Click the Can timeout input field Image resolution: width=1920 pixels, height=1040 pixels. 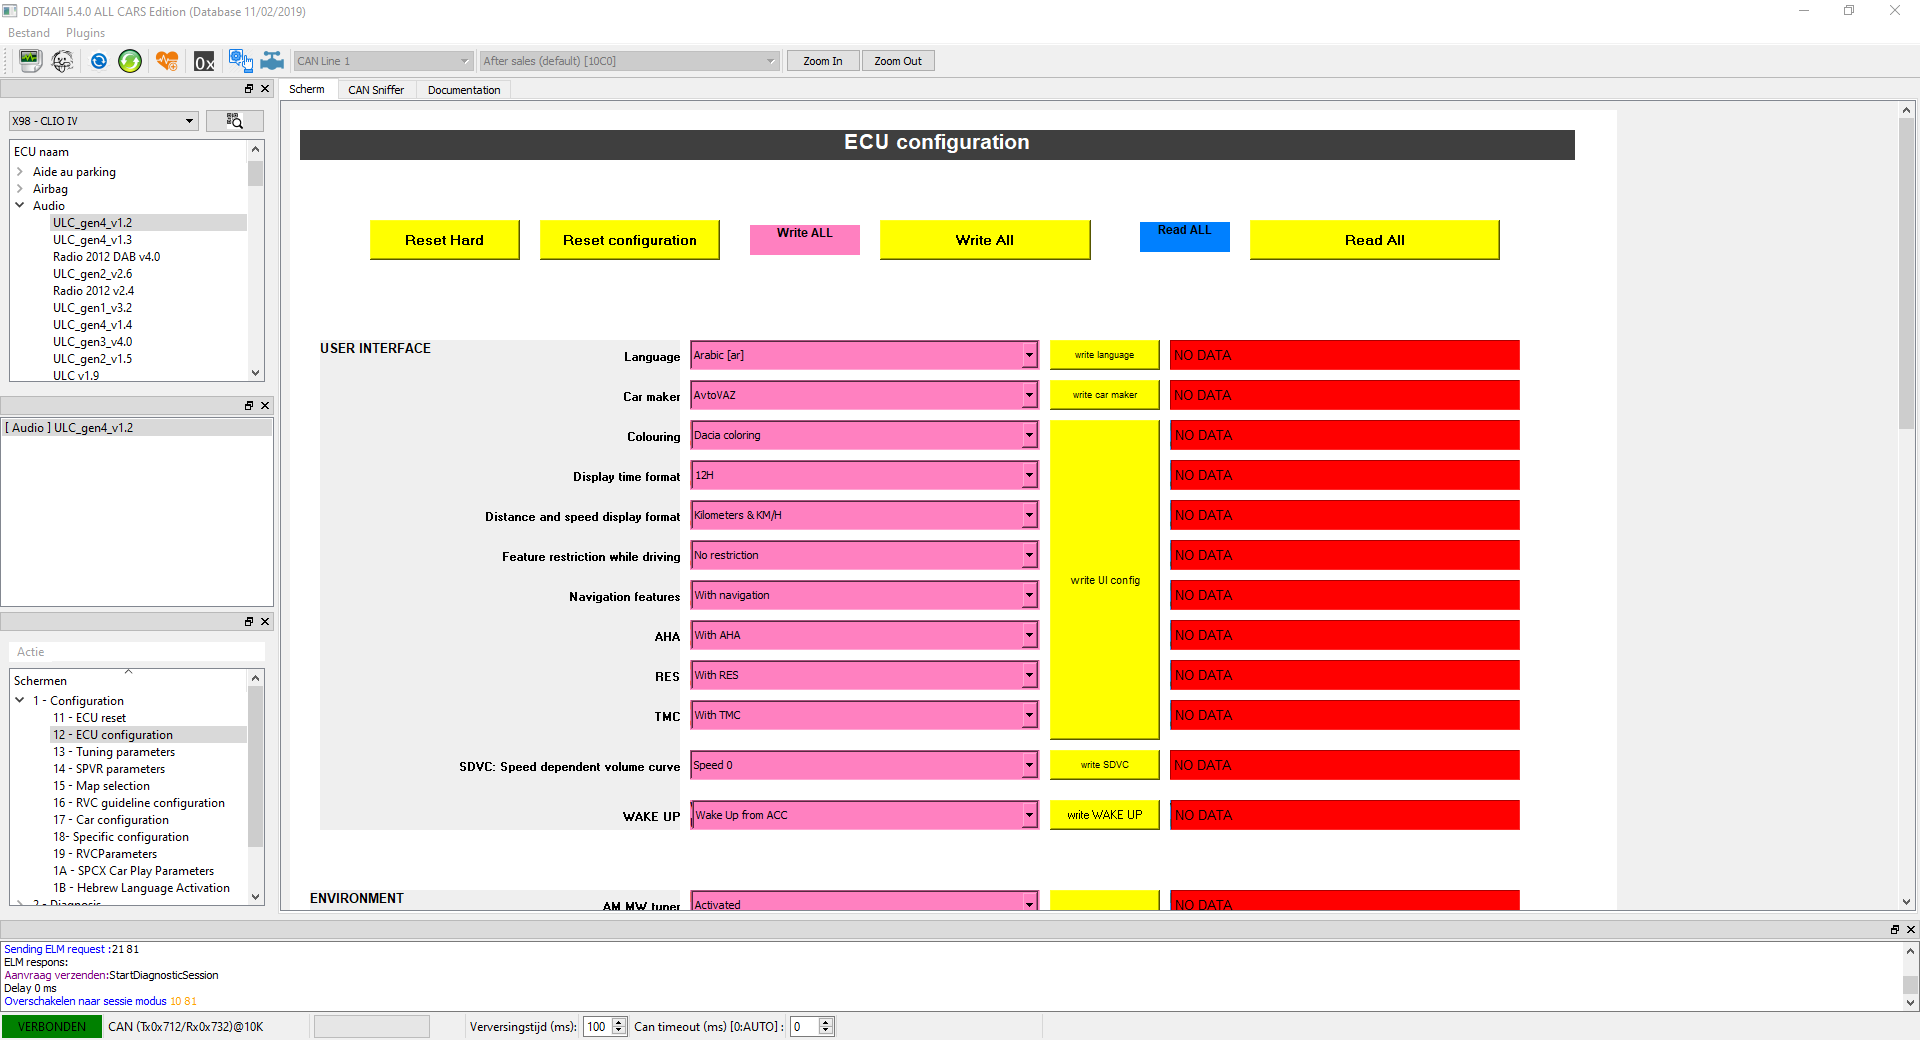tap(804, 1027)
